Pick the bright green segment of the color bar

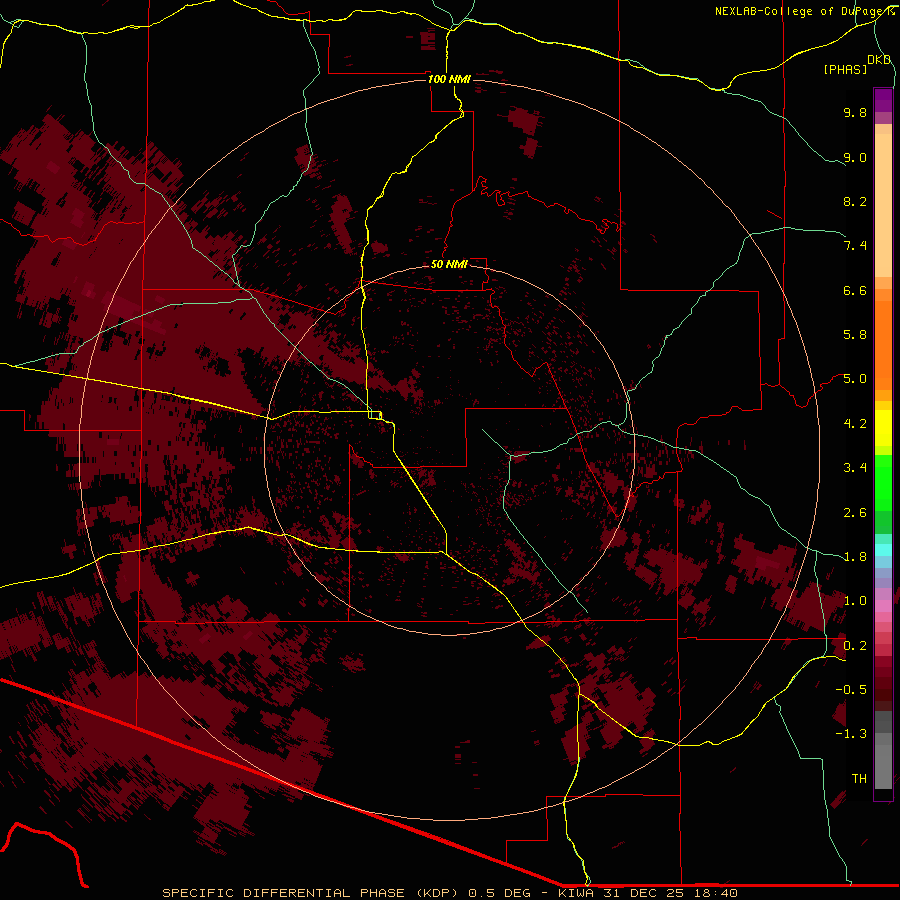(x=883, y=483)
